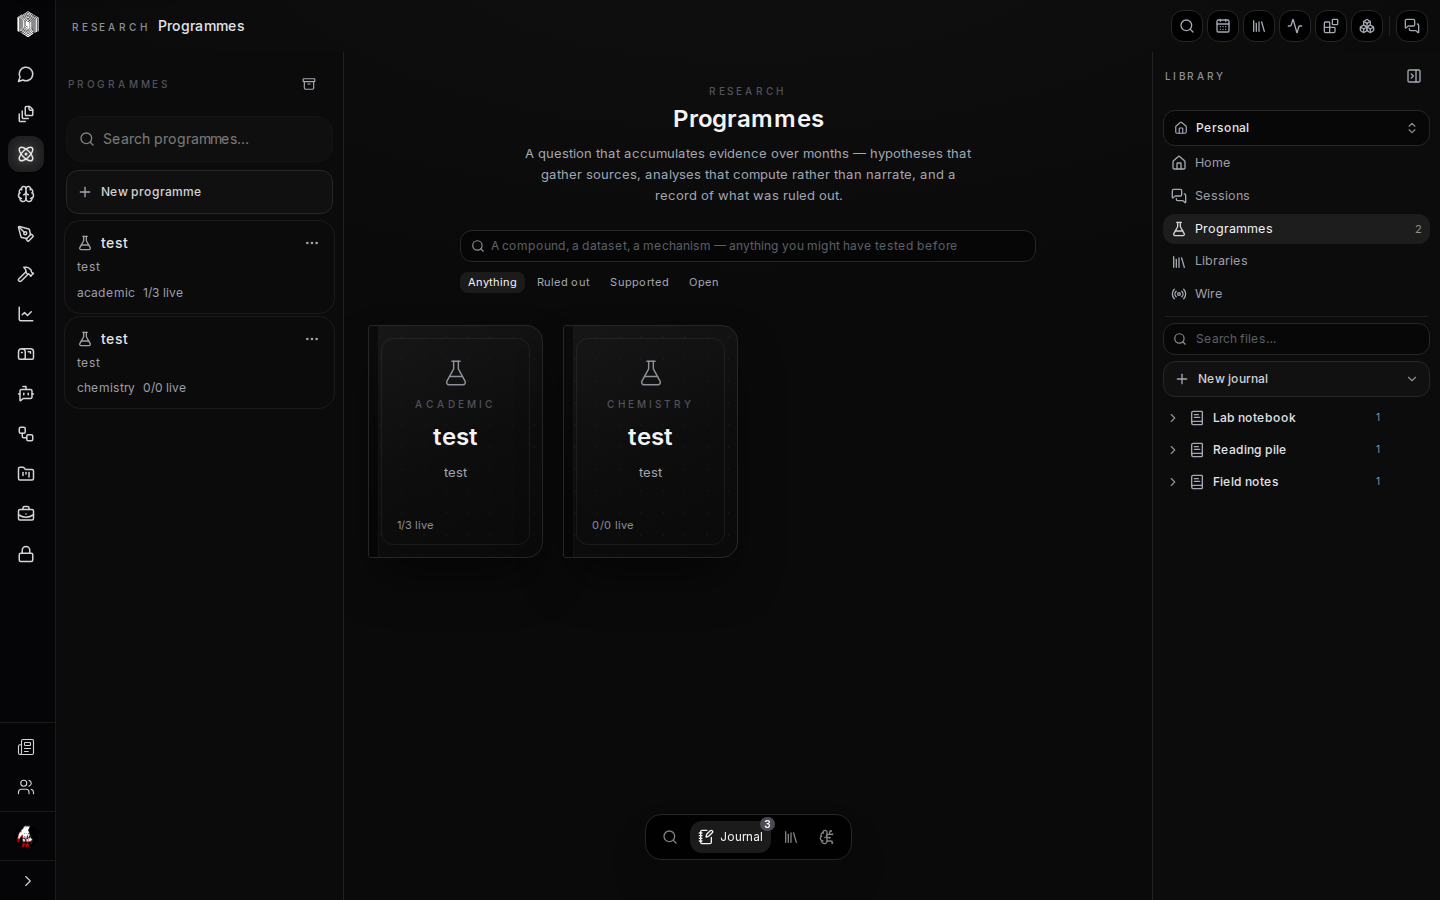The height and width of the screenshot is (900, 1440).
Task: Go to Sessions in Library panel
Action: coord(1296,196)
